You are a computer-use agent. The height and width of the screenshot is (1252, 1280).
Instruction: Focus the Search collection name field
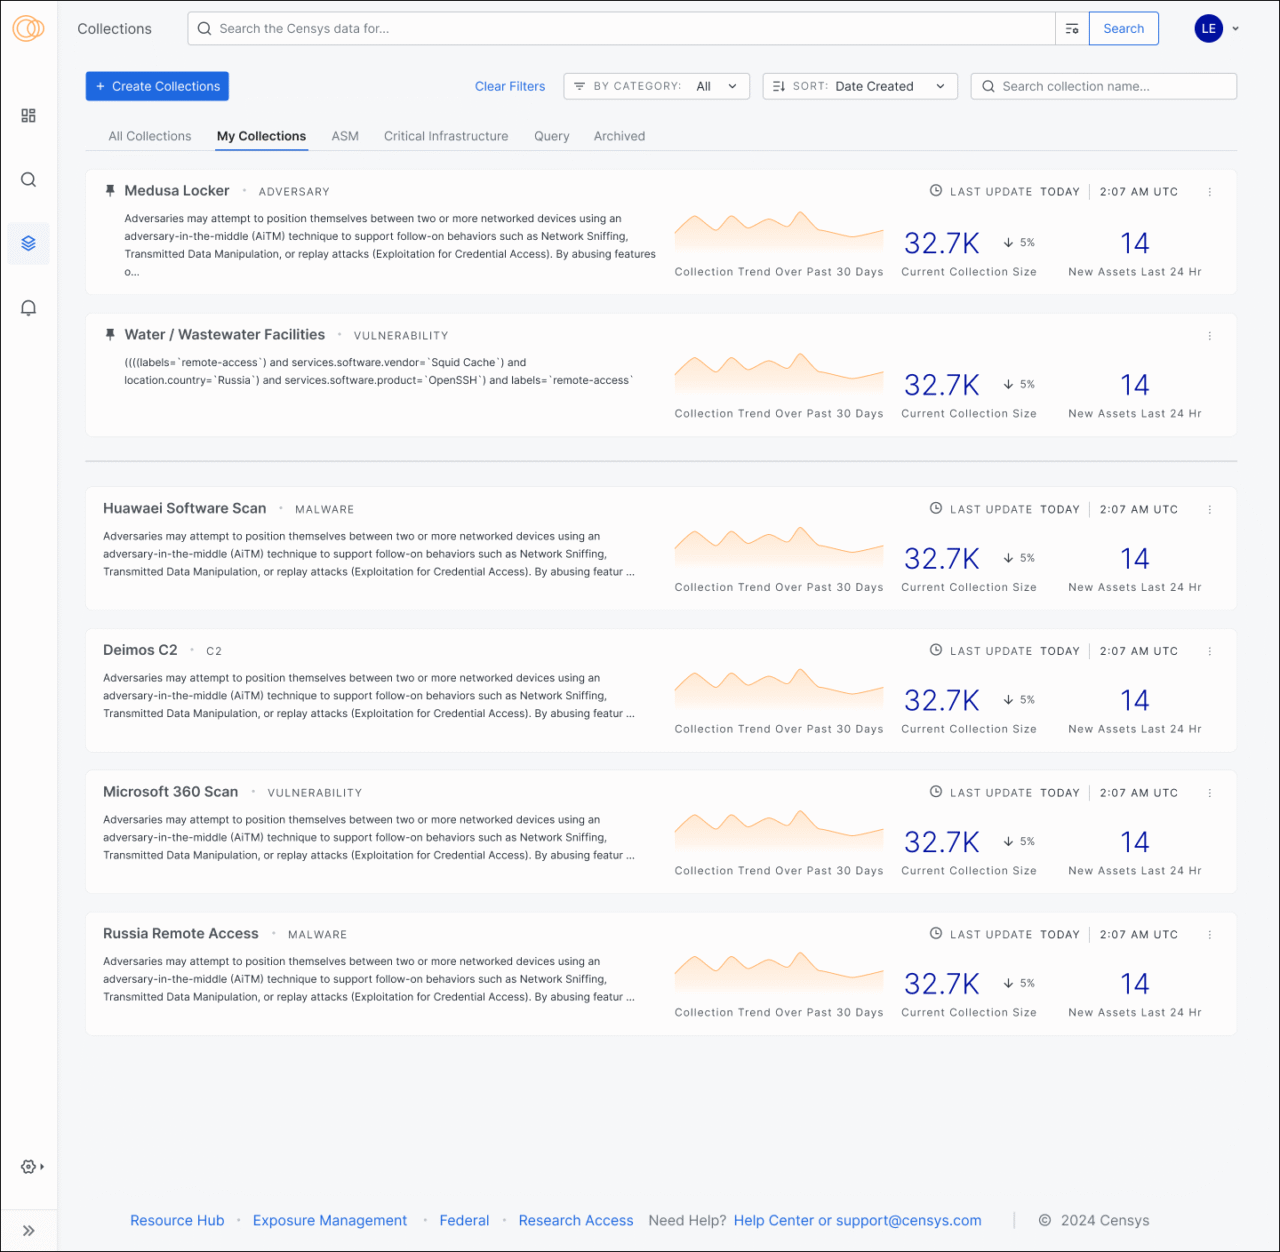[x=1104, y=87]
